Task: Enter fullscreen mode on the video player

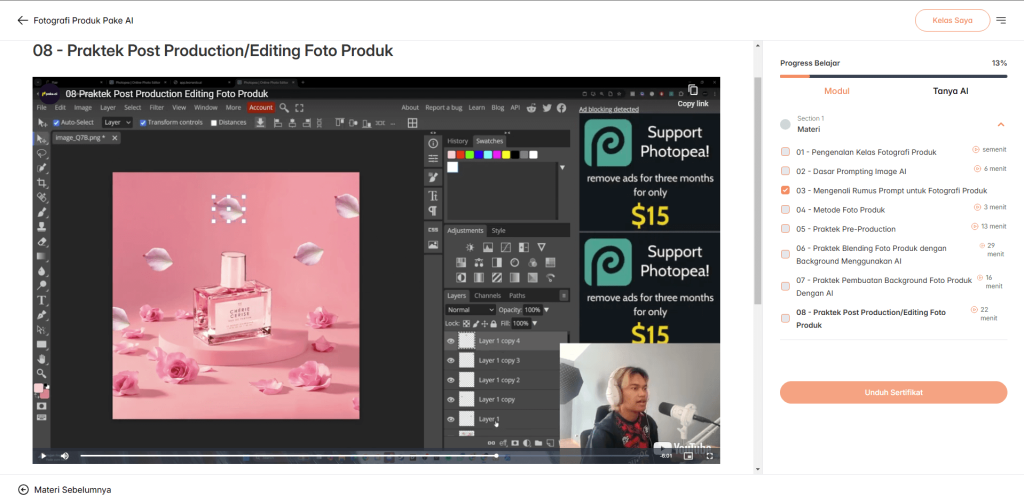Action: tap(709, 456)
